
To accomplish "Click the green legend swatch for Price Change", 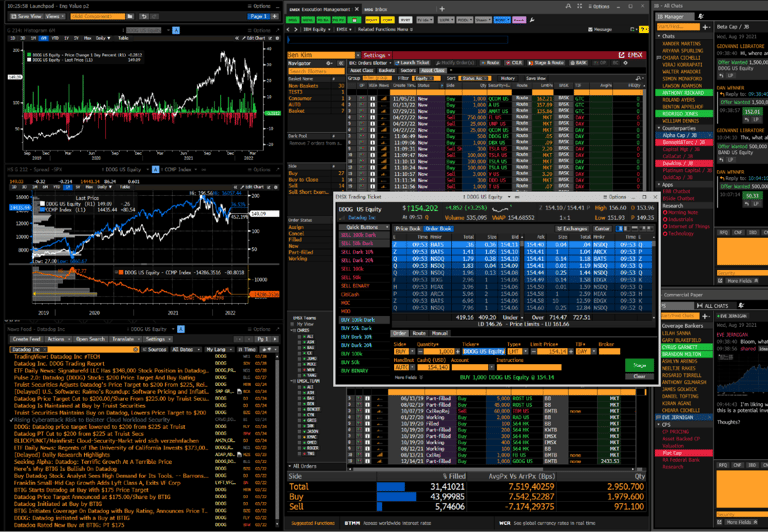I will [29, 55].
